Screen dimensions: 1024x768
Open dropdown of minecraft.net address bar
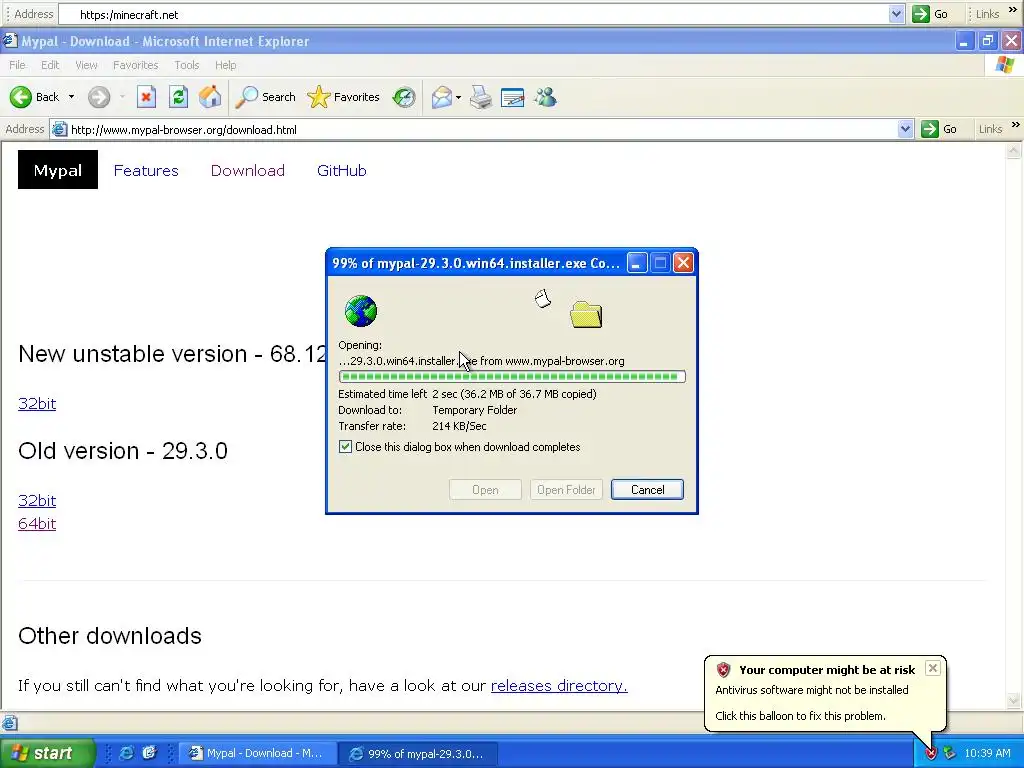pyautogui.click(x=896, y=14)
